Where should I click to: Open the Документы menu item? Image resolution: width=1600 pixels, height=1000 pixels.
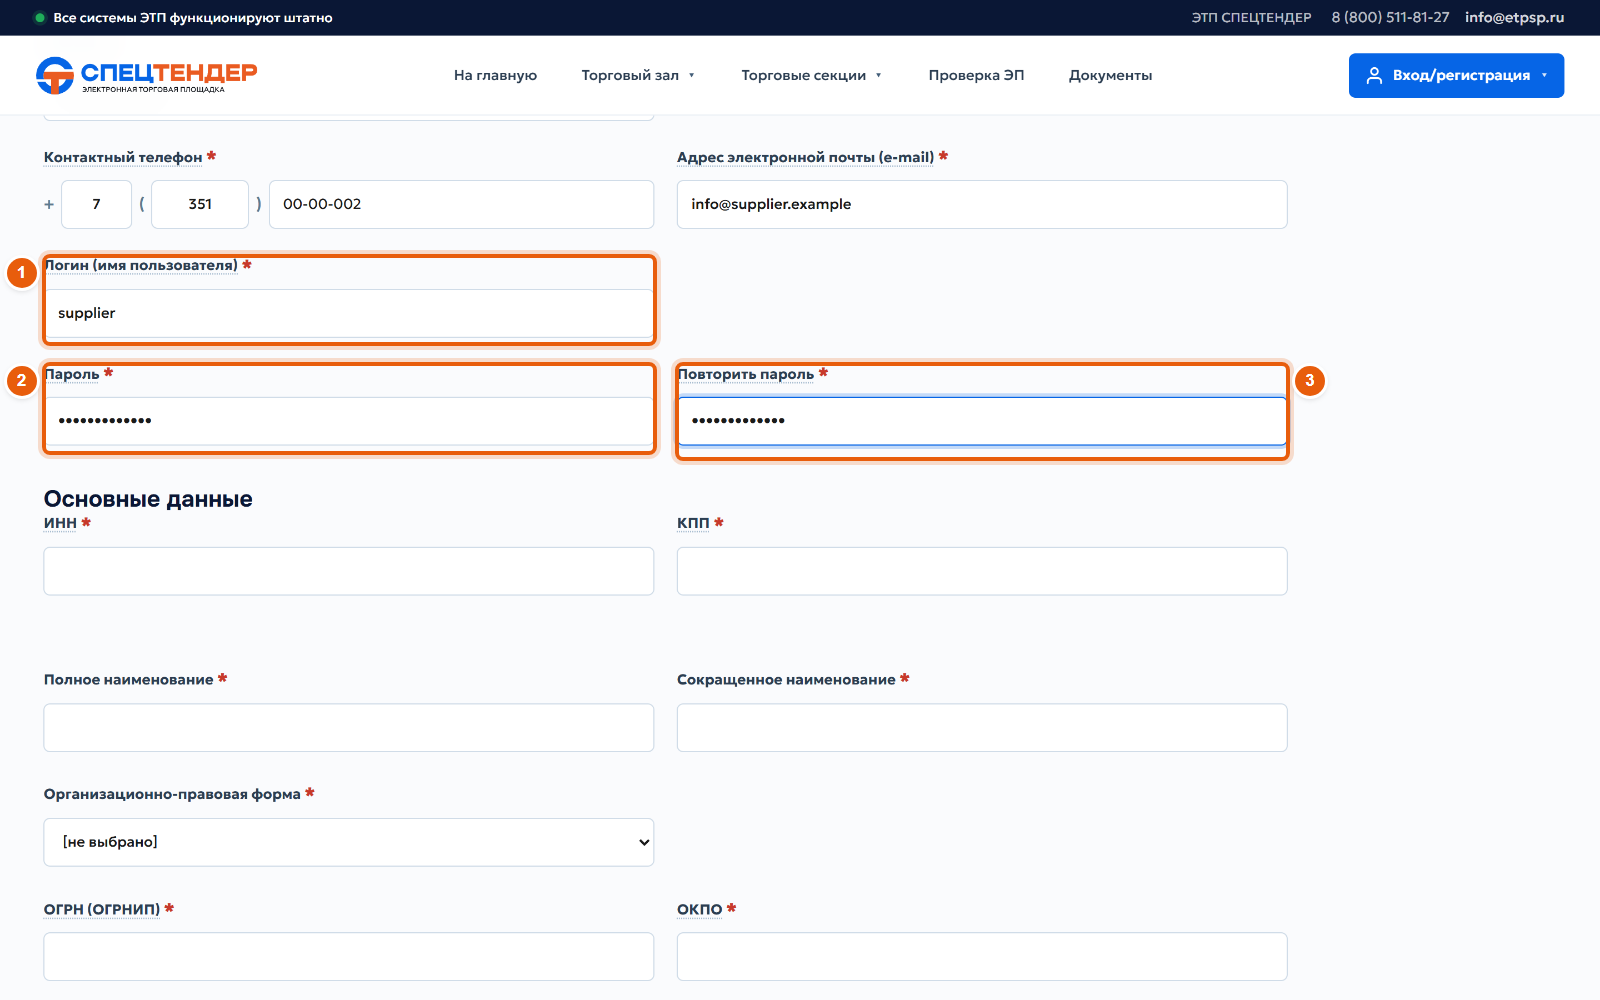tap(1110, 76)
